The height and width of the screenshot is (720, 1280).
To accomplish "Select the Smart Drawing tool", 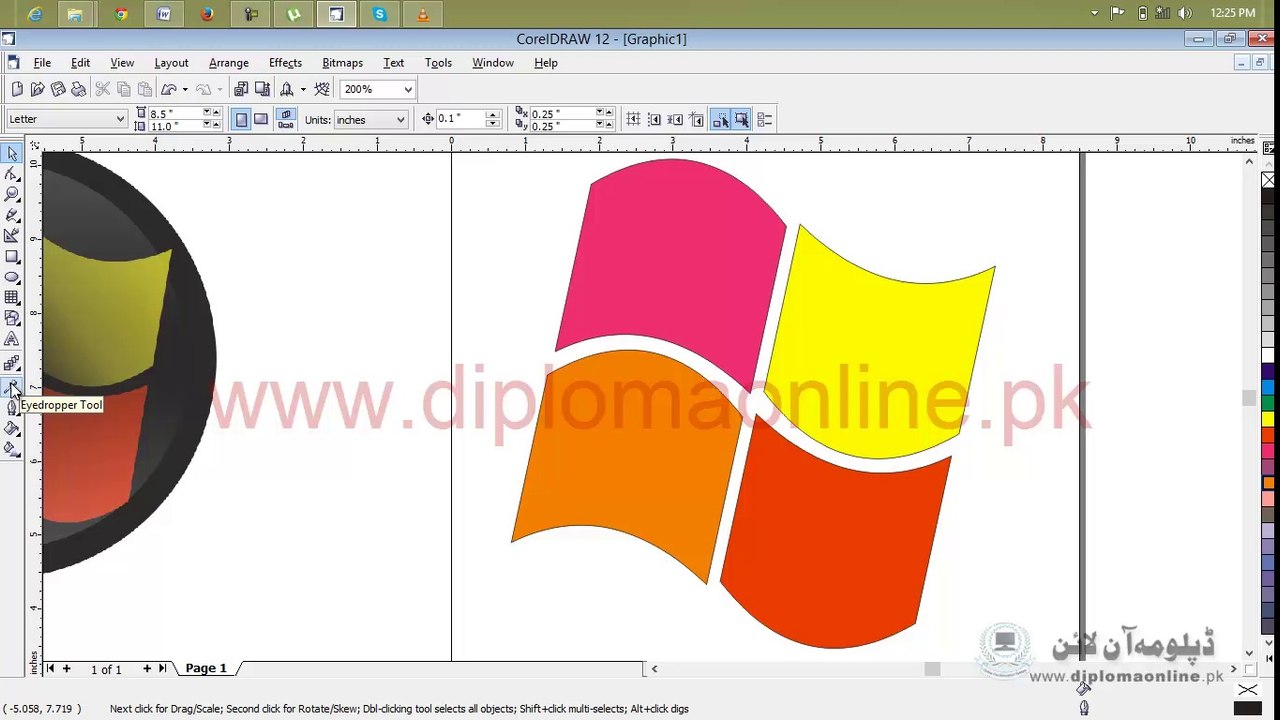I will 12,236.
